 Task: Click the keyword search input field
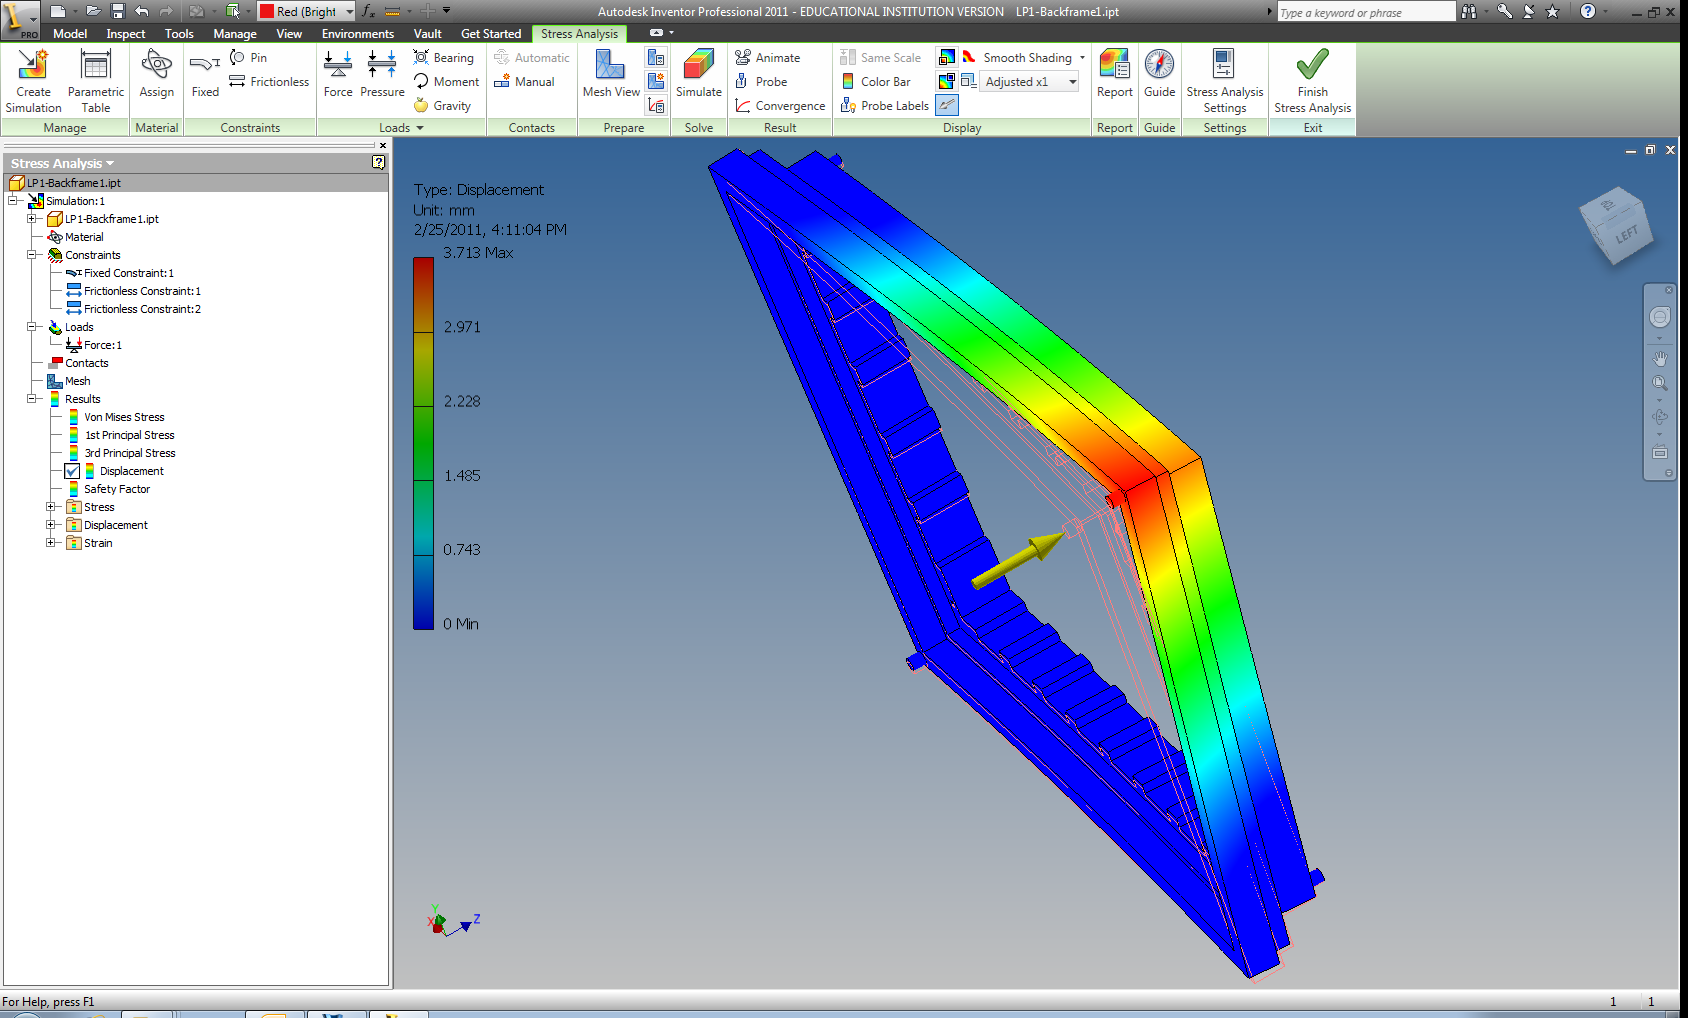[x=1365, y=13]
